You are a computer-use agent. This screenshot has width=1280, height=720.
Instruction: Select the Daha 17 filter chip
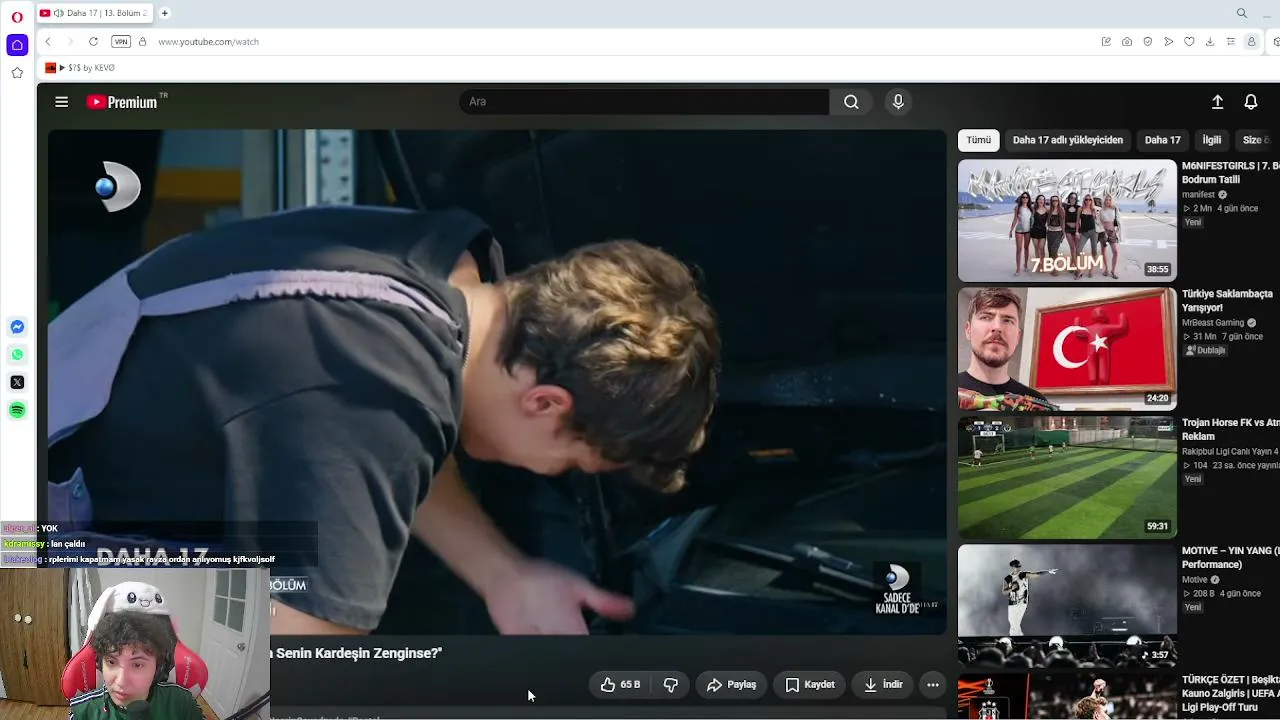[x=1162, y=140]
